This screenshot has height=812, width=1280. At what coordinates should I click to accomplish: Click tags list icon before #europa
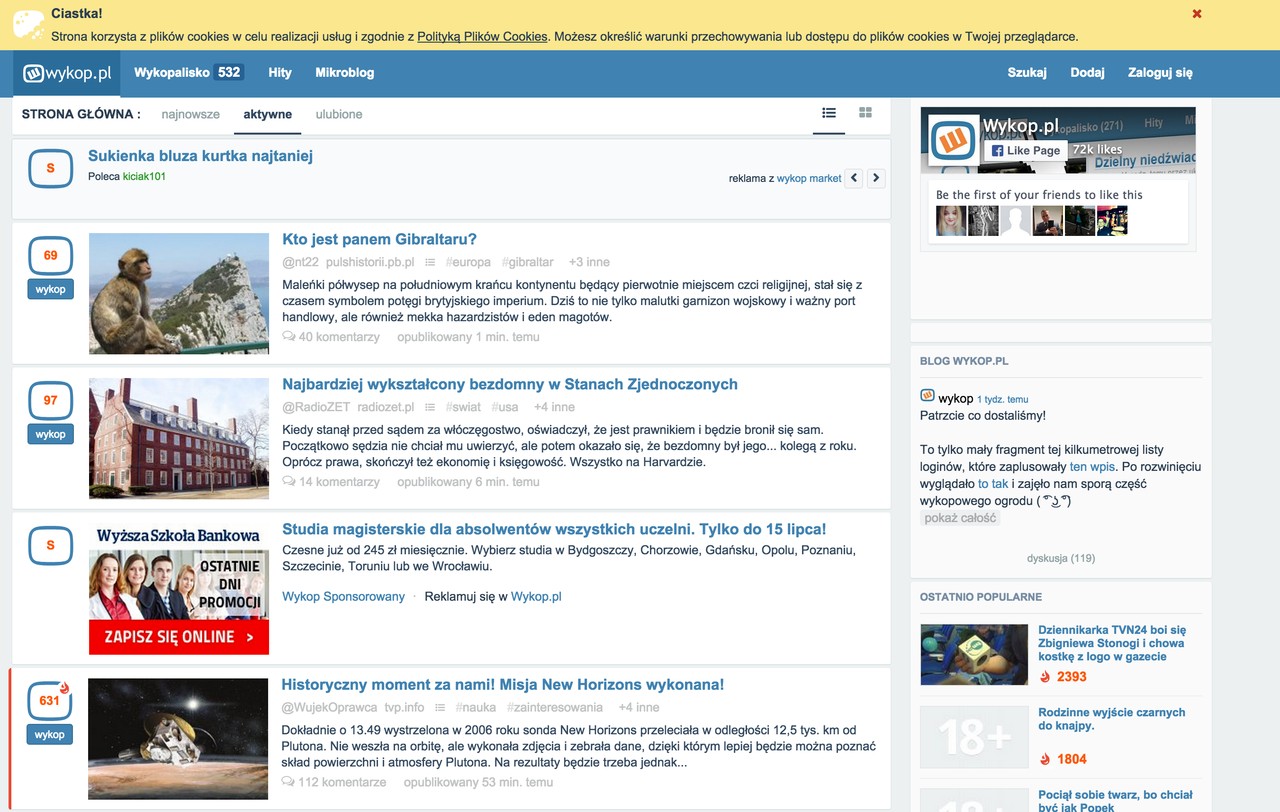pyautogui.click(x=430, y=262)
